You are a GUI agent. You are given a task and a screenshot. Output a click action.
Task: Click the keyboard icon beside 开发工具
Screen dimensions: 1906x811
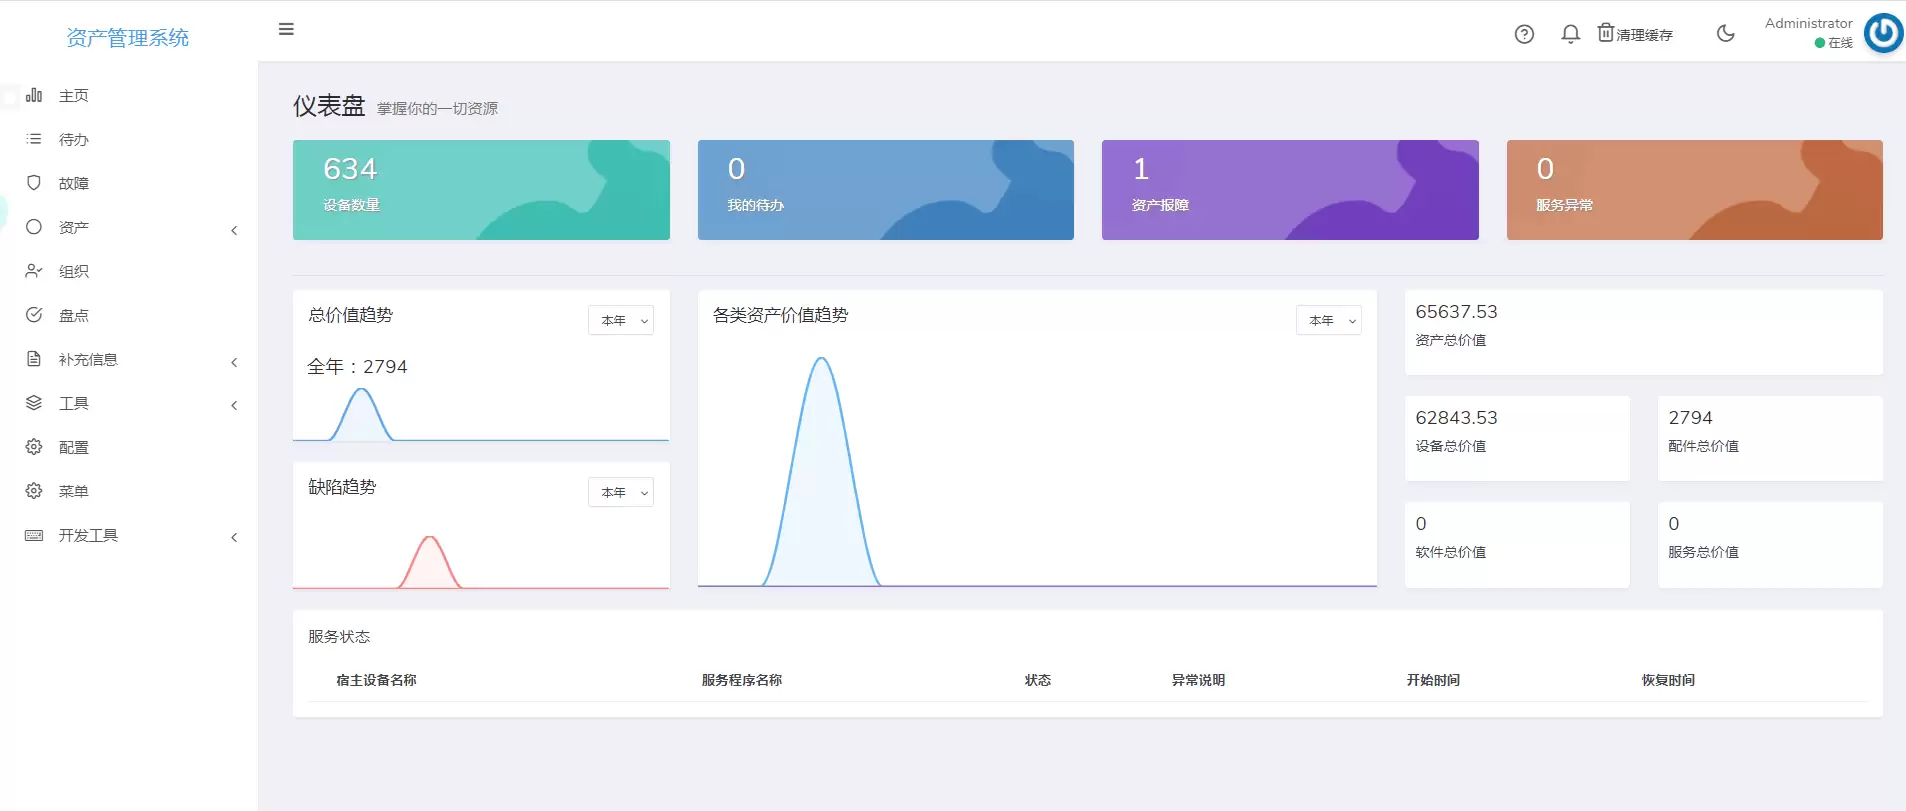(34, 535)
